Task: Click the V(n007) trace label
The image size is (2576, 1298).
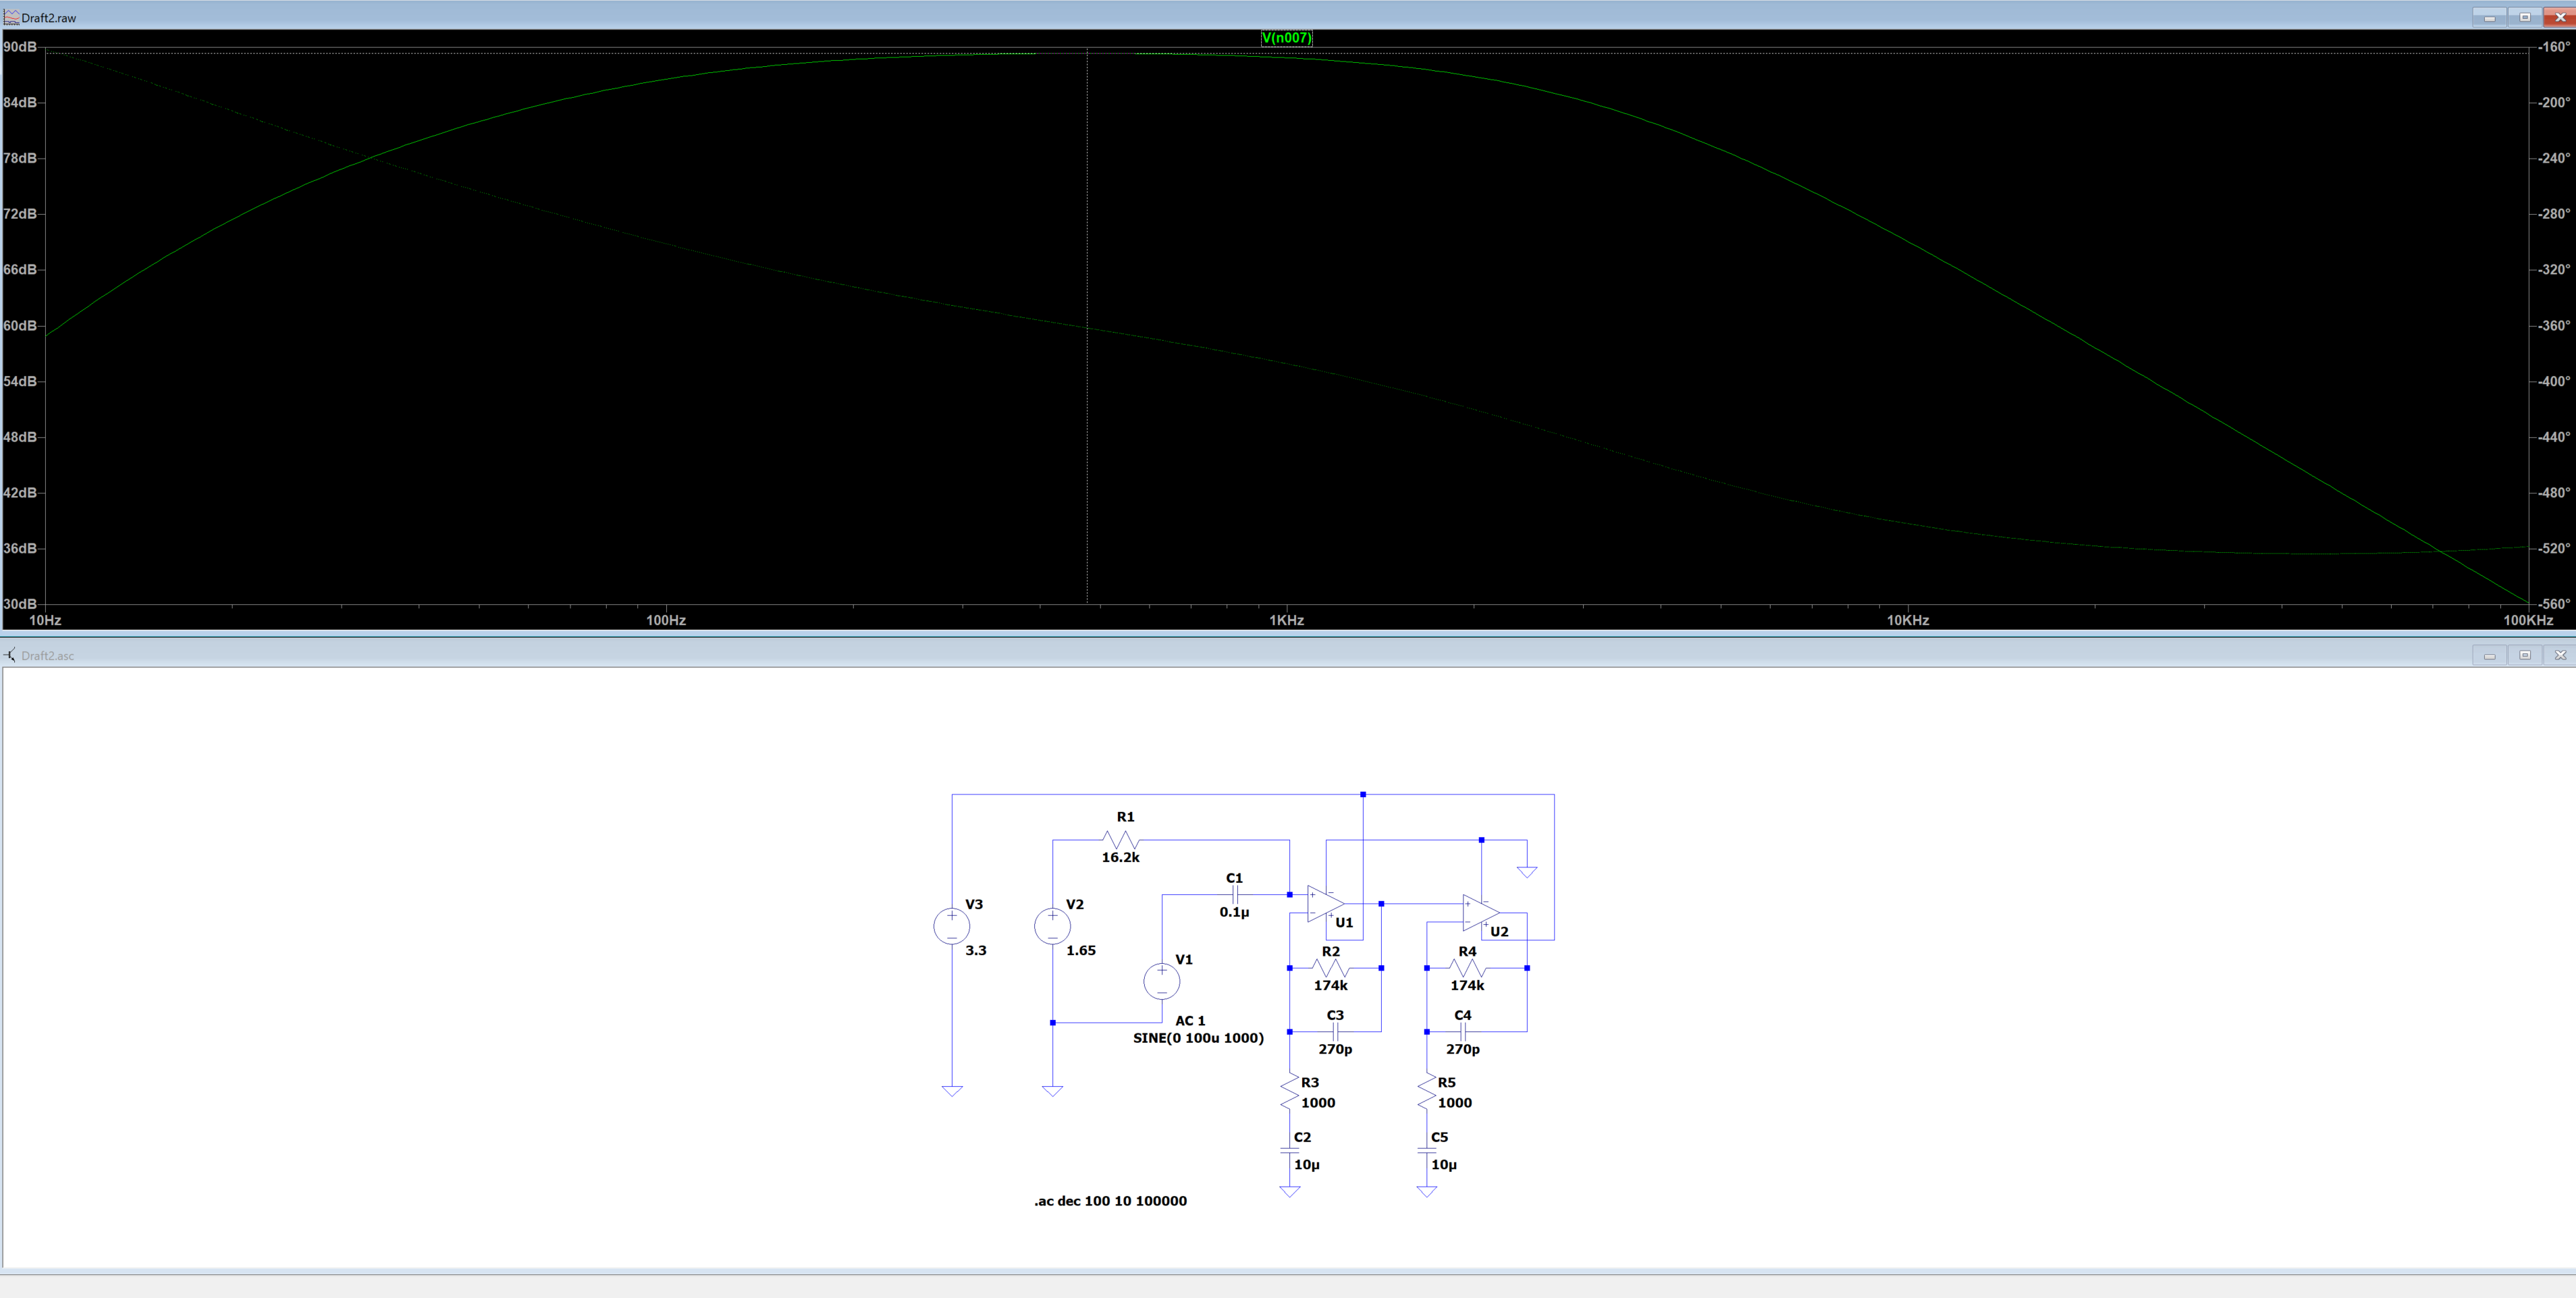Action: point(1286,38)
